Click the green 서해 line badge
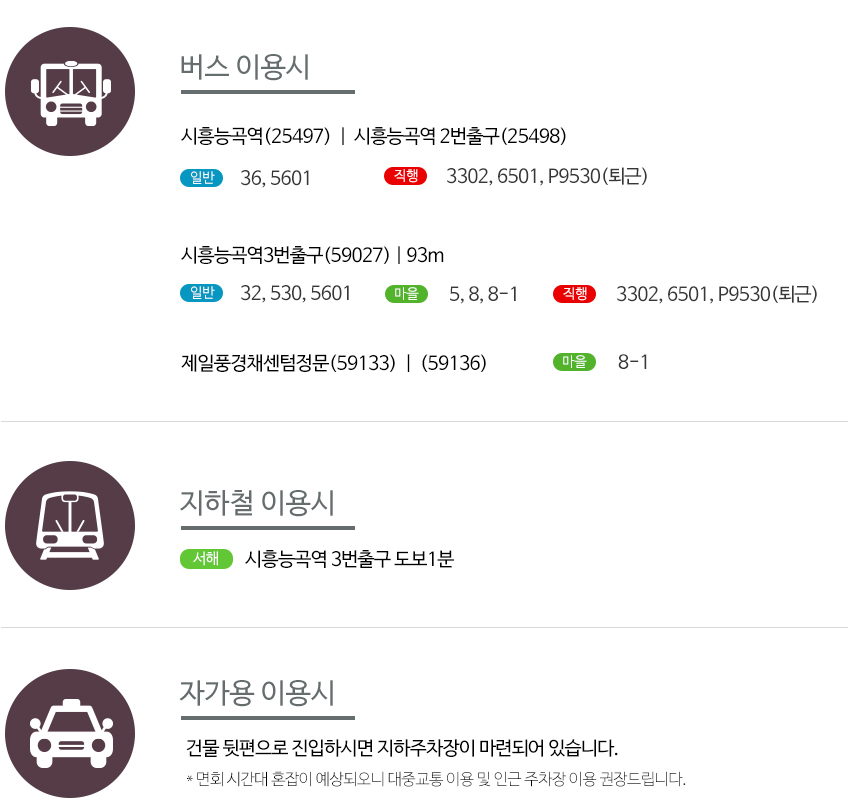The height and width of the screenshot is (810, 848). pyautogui.click(x=207, y=559)
